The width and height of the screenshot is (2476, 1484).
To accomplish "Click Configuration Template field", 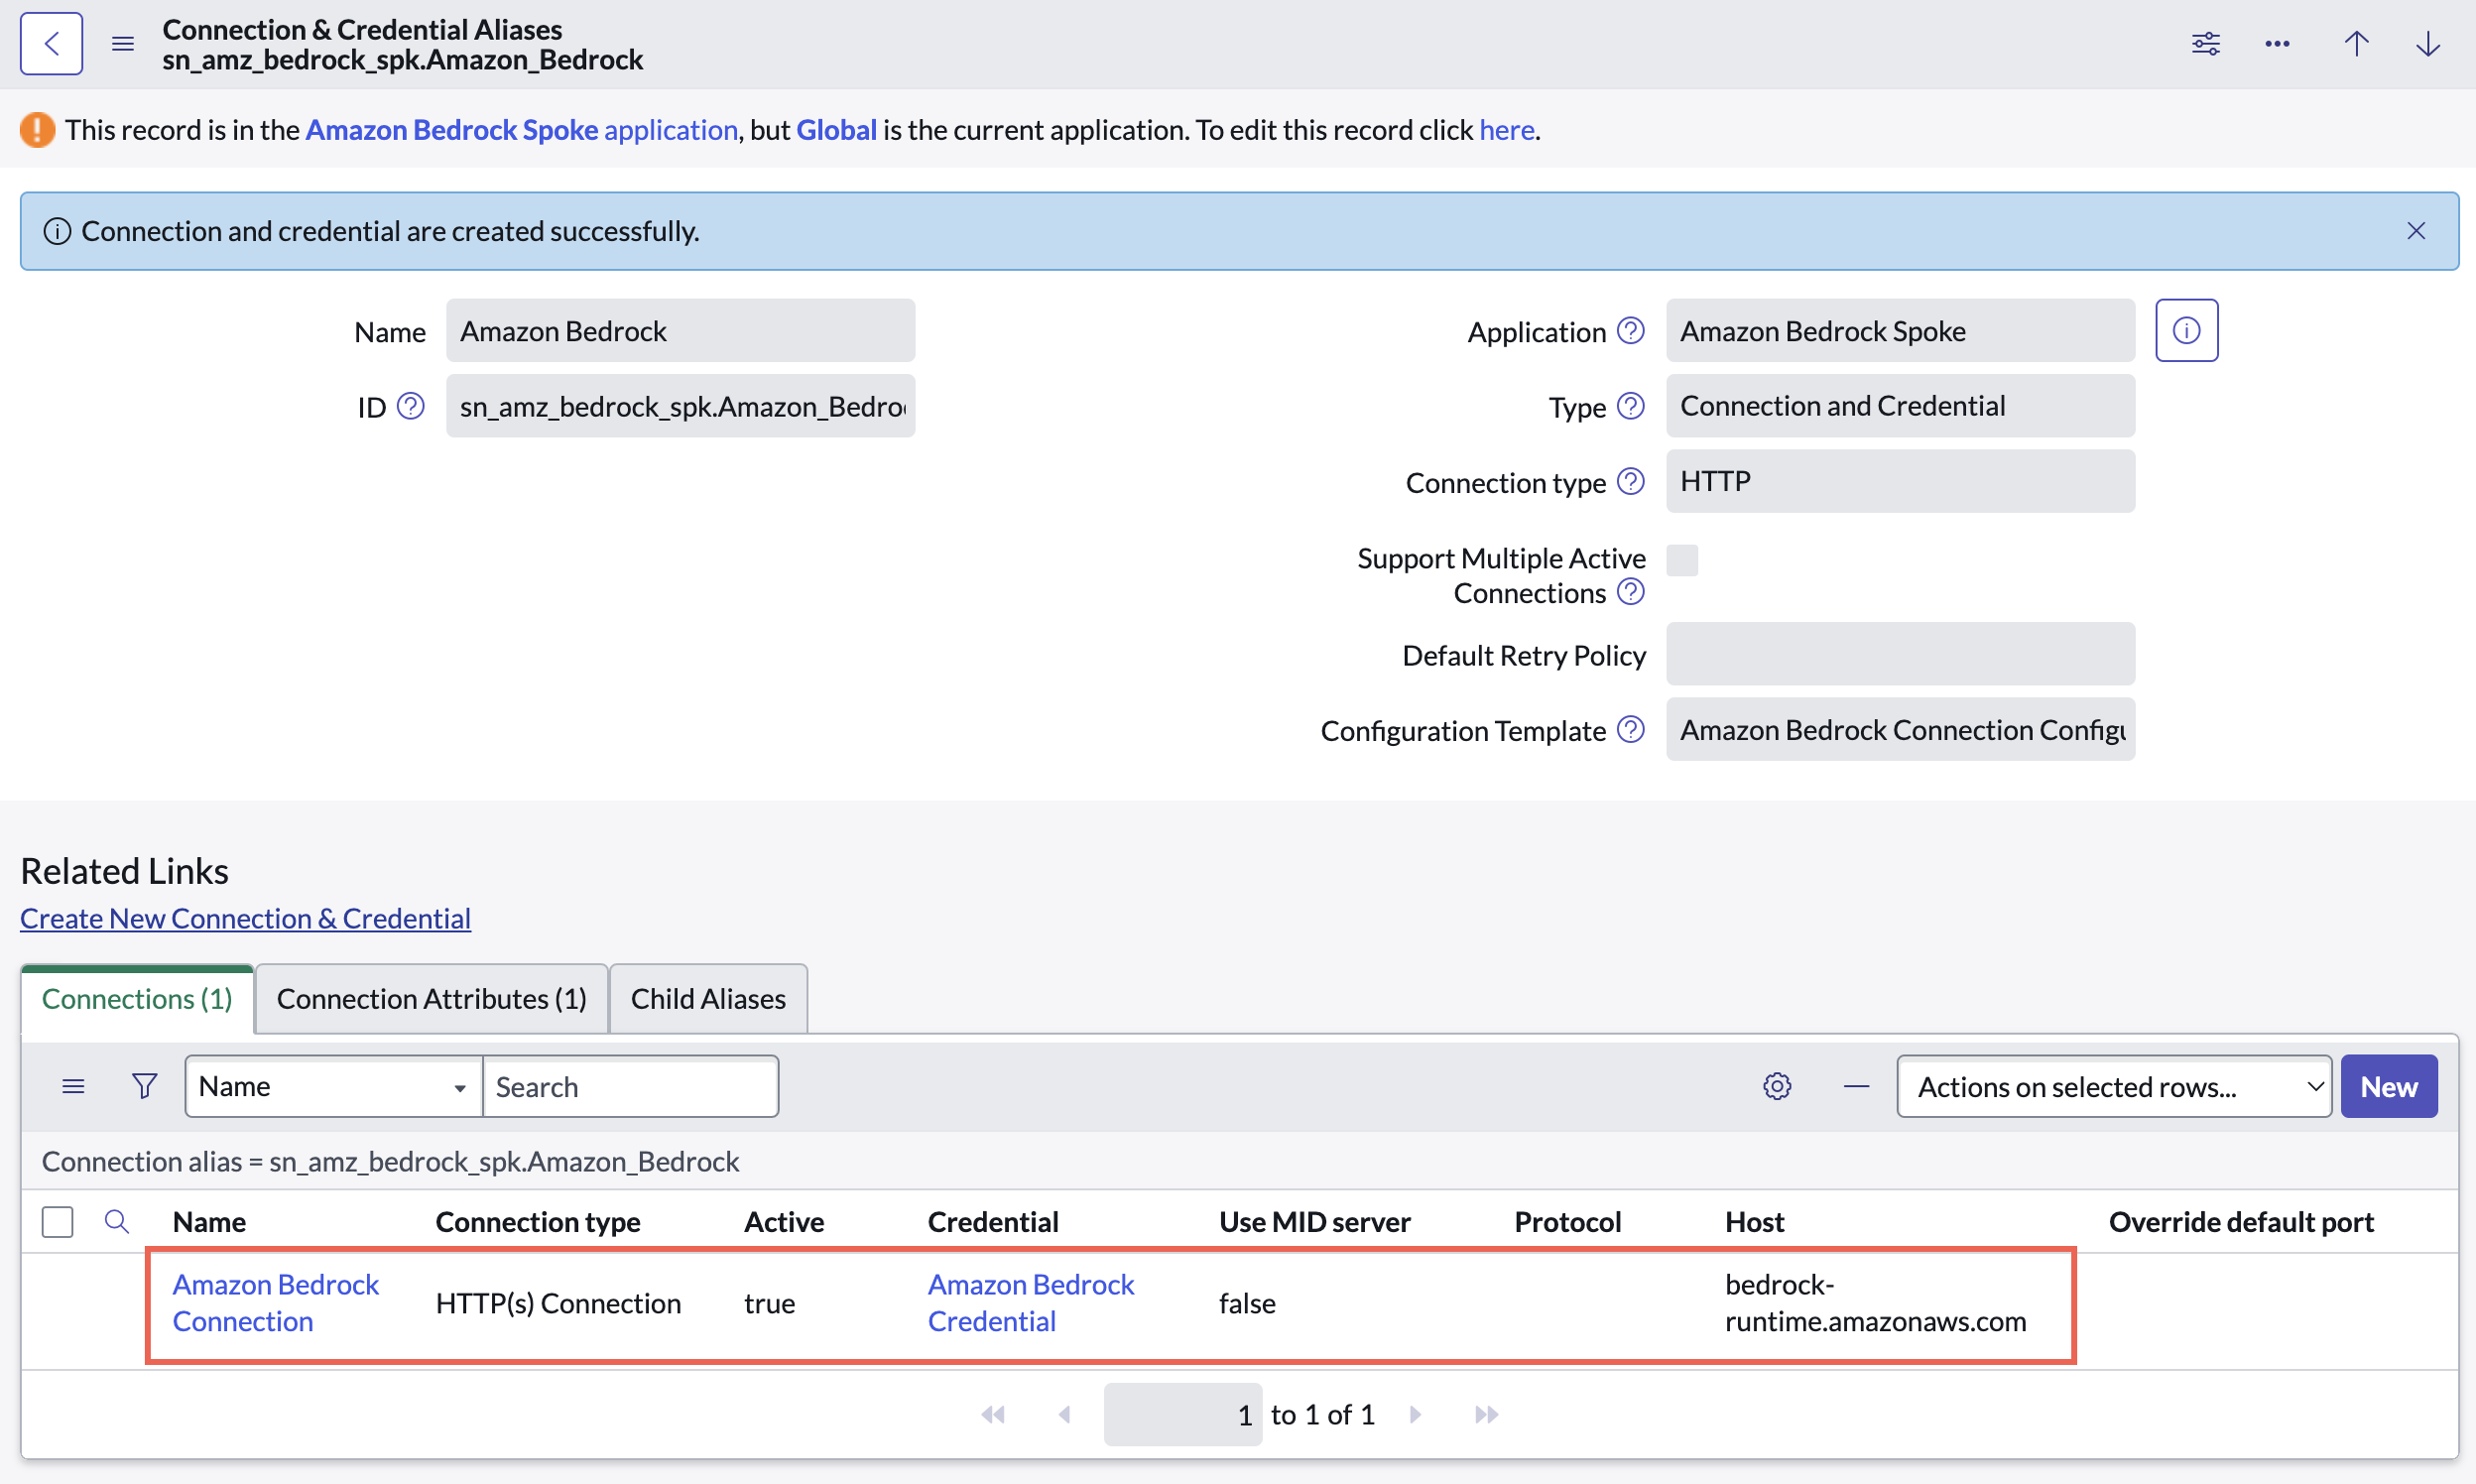I will pyautogui.click(x=1900, y=730).
